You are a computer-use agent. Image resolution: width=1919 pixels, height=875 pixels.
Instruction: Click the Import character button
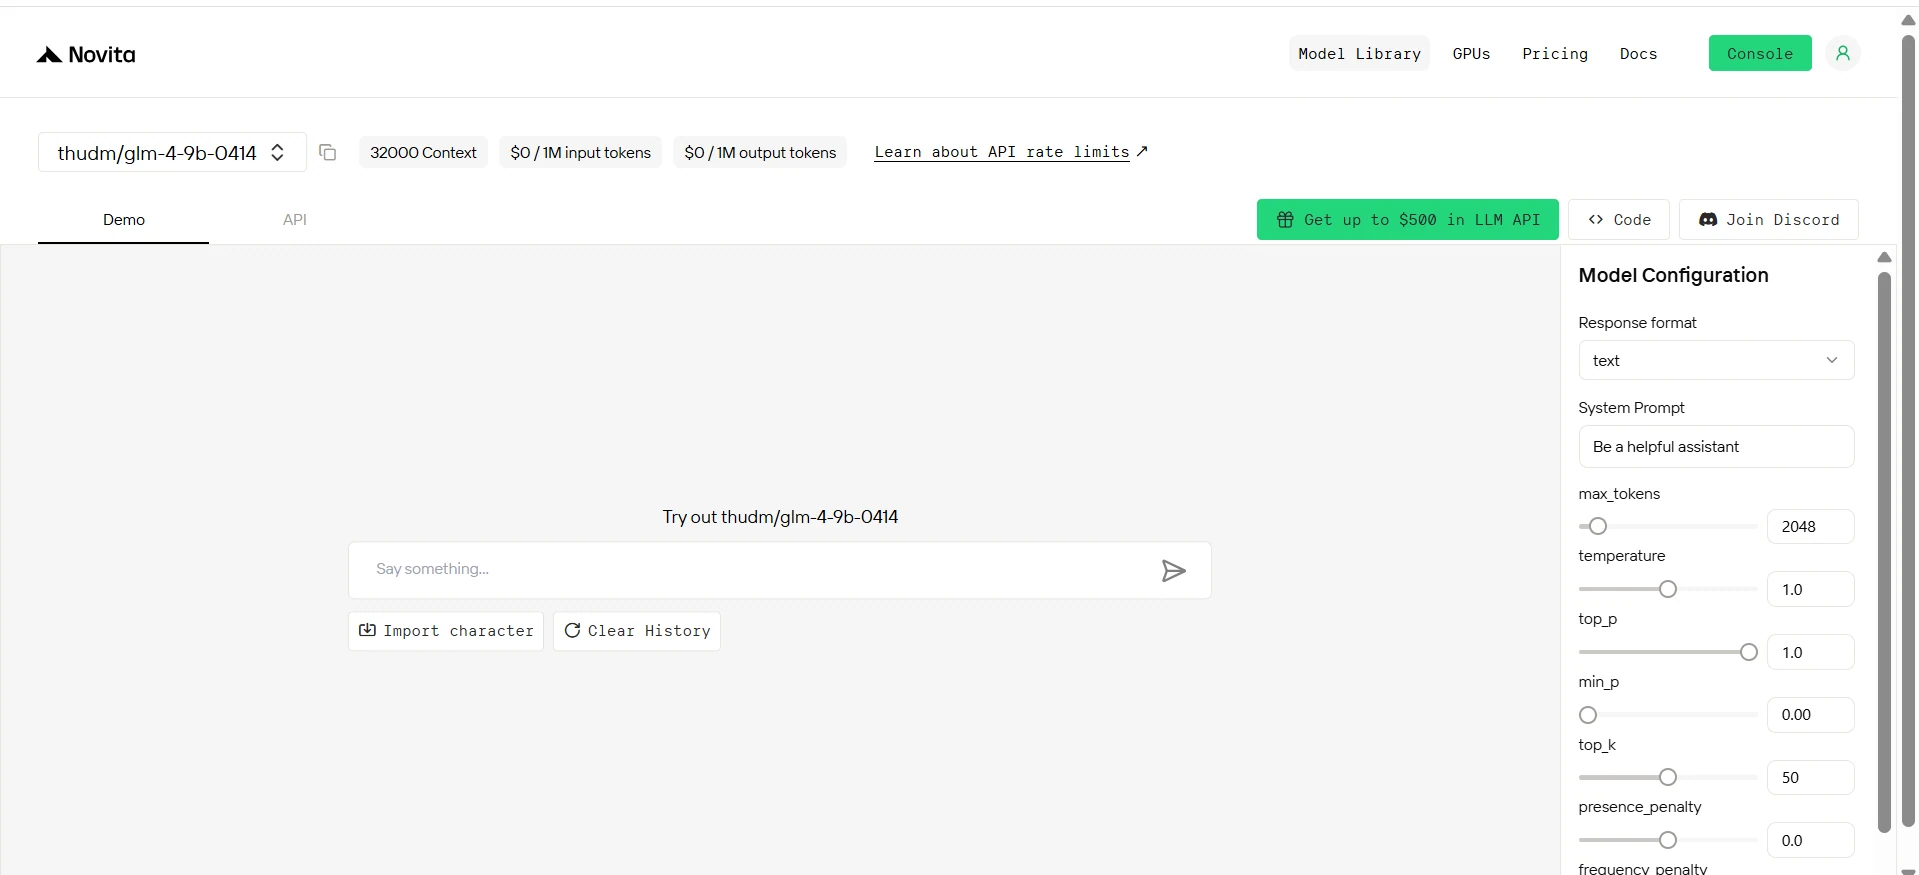coord(446,631)
